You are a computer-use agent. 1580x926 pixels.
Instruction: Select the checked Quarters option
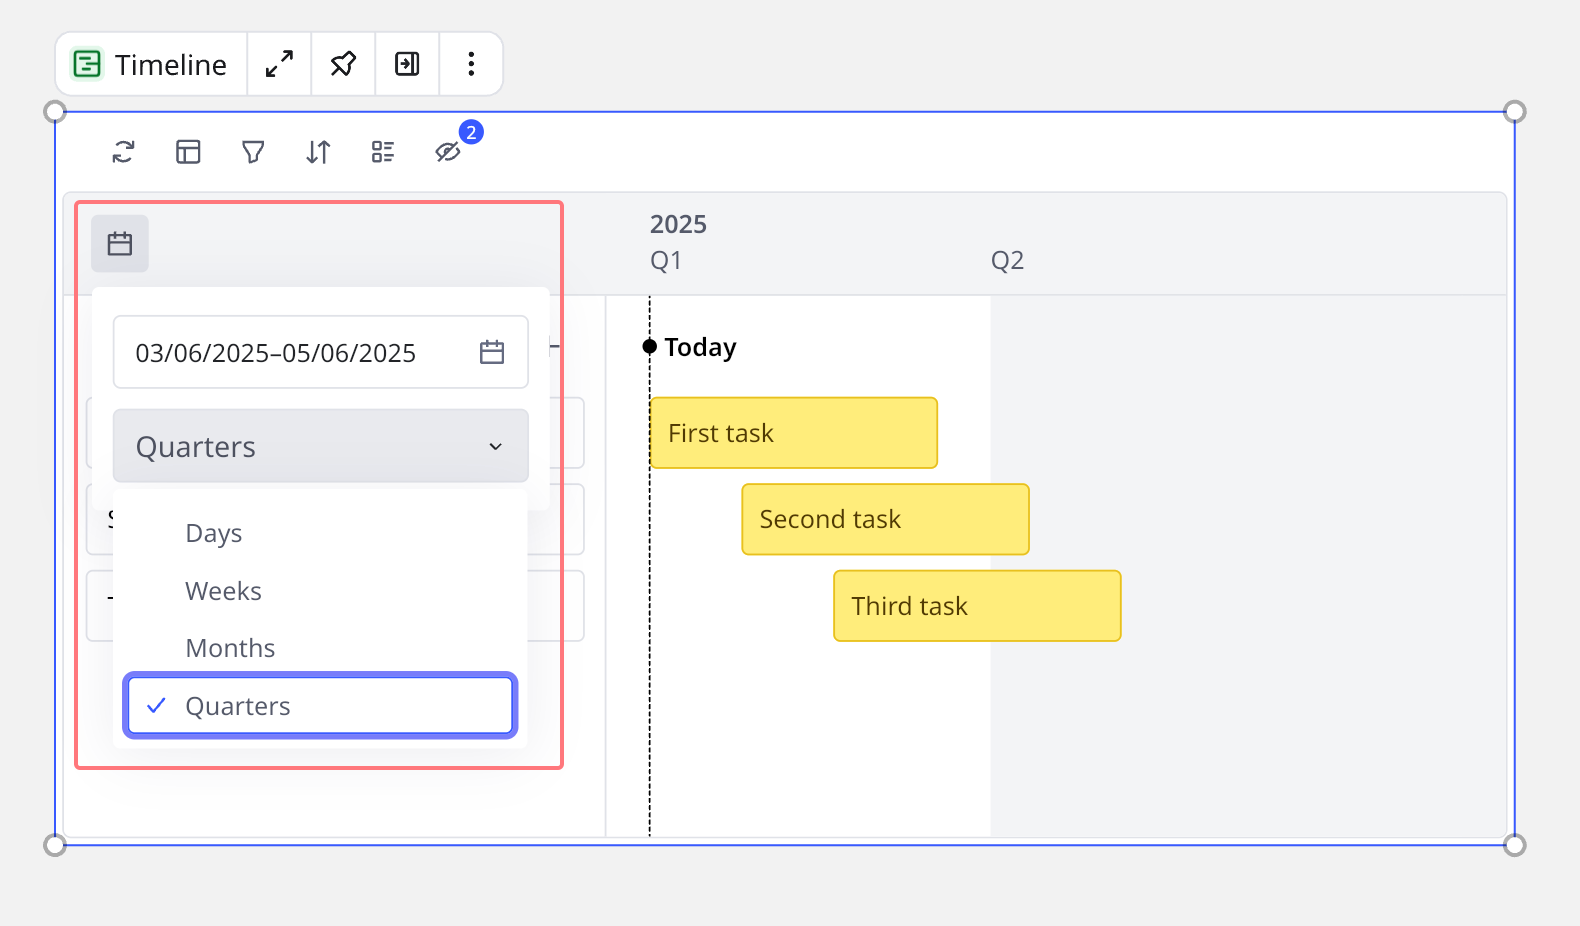(x=320, y=706)
